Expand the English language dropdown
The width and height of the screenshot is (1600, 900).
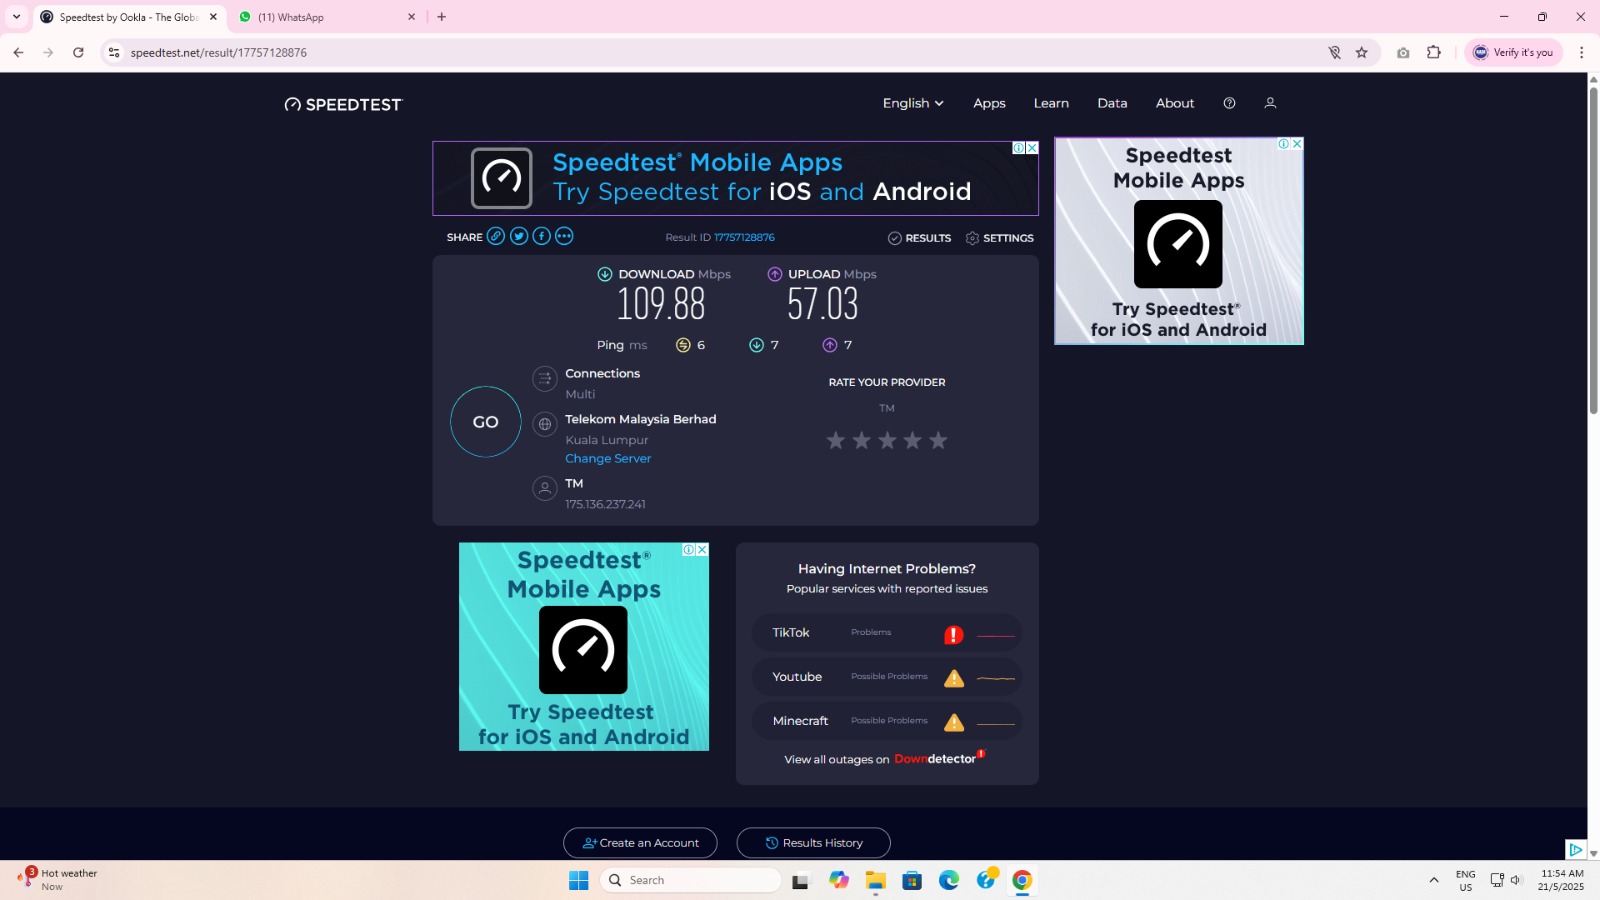tap(912, 103)
